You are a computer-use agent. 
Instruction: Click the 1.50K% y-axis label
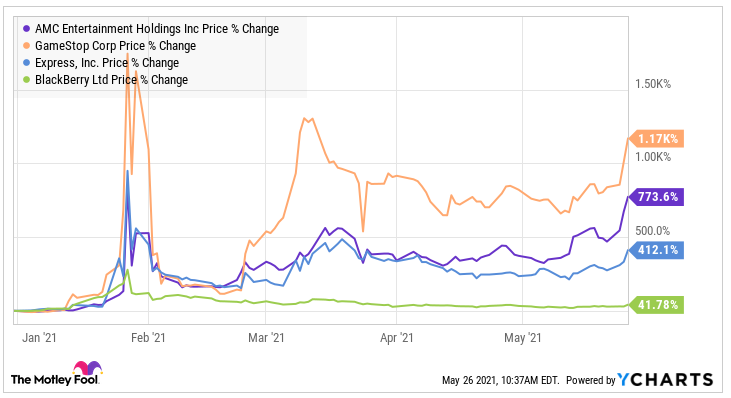click(653, 84)
